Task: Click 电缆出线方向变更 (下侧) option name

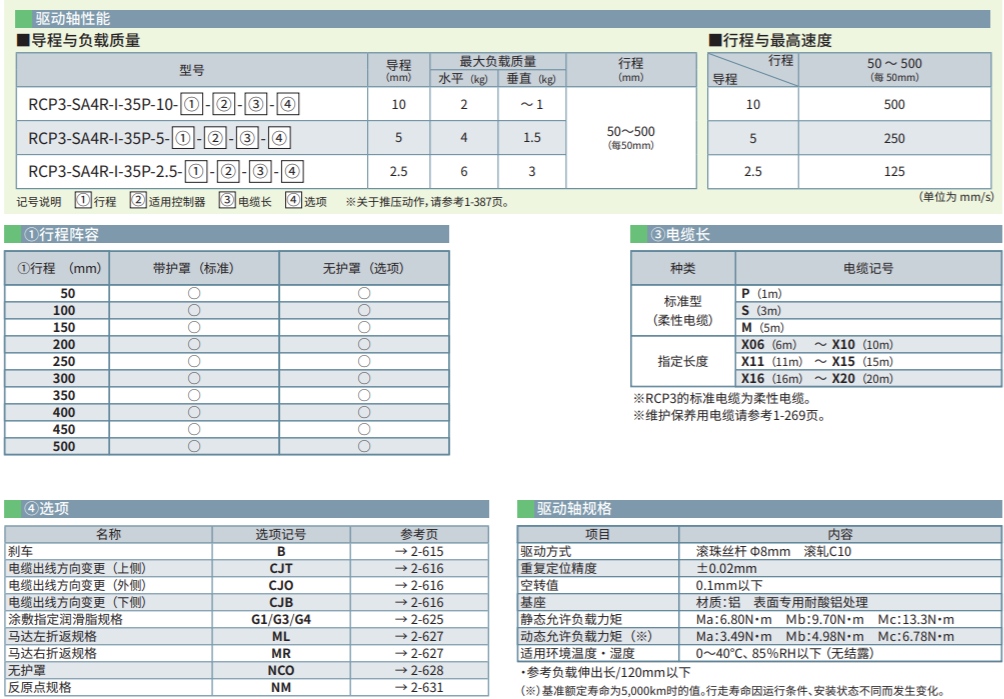Action: 77,602
